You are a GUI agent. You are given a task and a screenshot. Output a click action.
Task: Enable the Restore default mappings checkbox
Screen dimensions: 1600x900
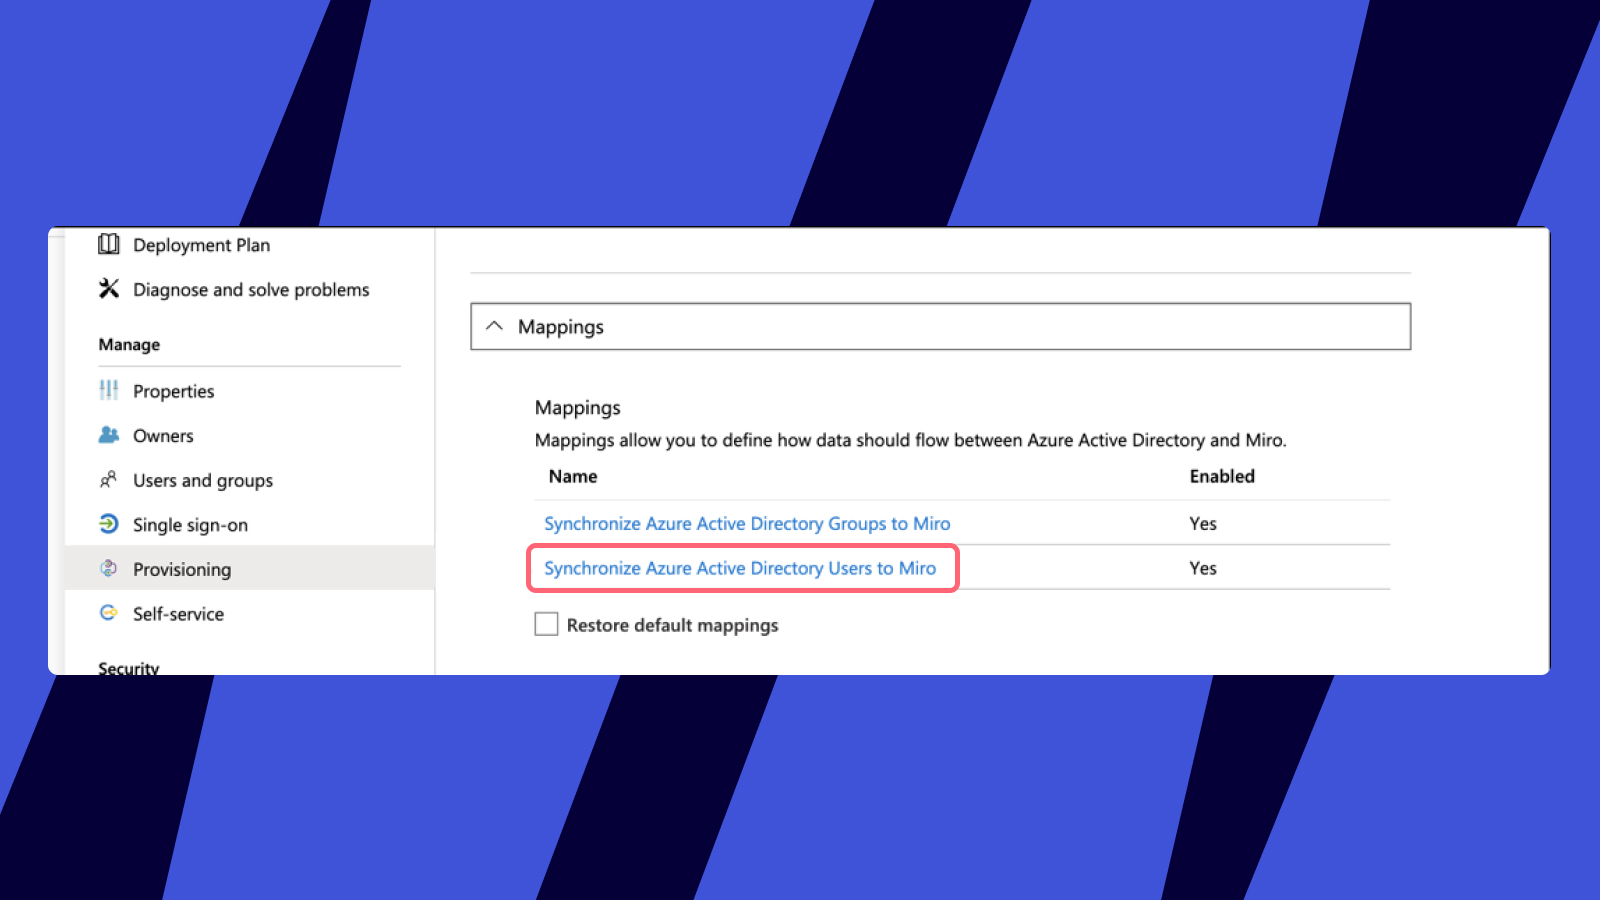[x=546, y=625]
